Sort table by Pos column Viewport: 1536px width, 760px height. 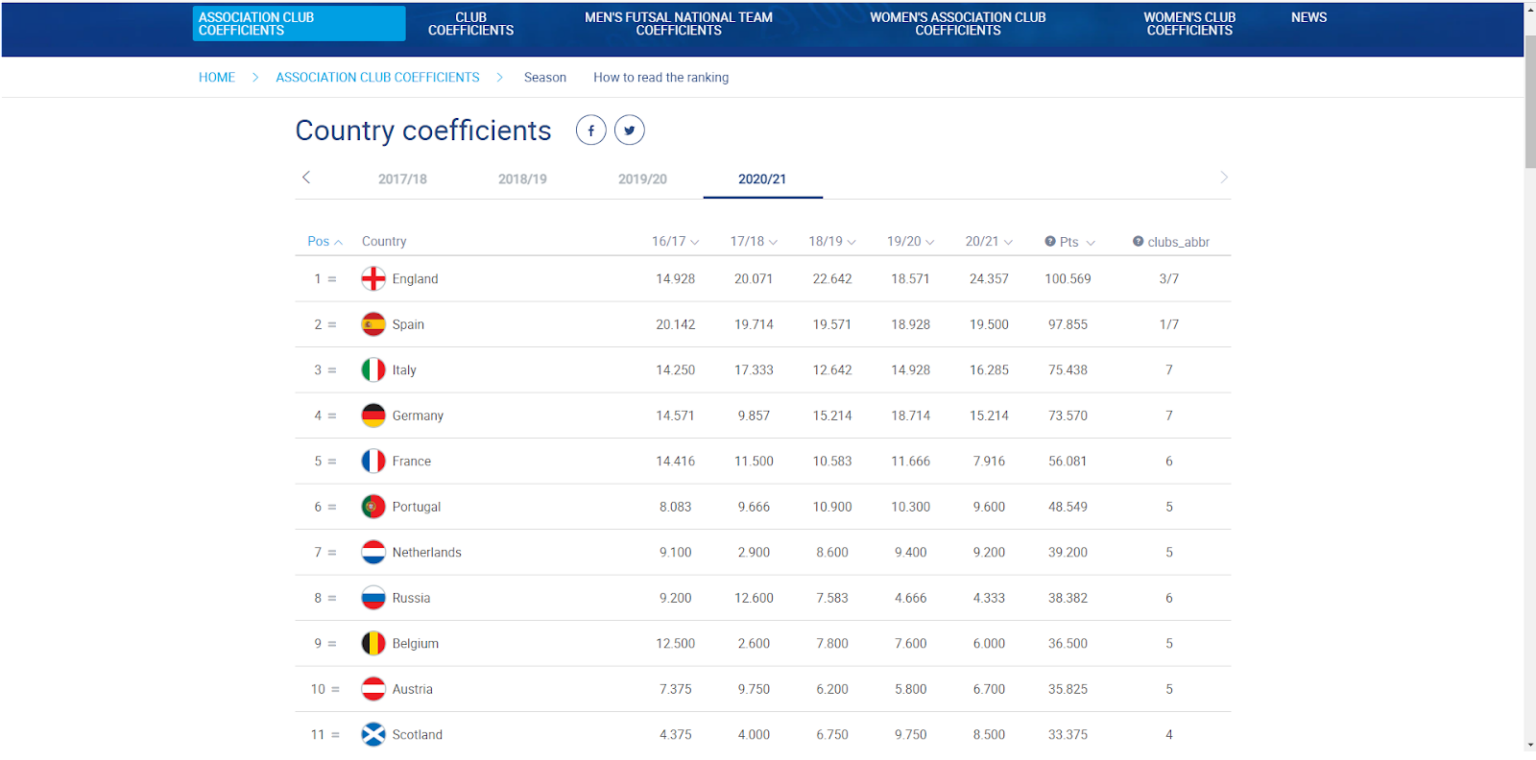point(325,241)
